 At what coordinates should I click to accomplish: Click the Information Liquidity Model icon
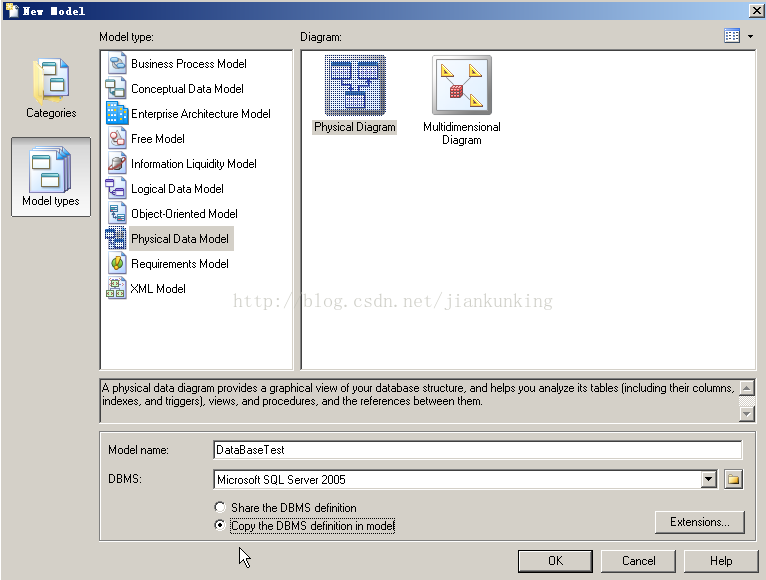[x=117, y=163]
